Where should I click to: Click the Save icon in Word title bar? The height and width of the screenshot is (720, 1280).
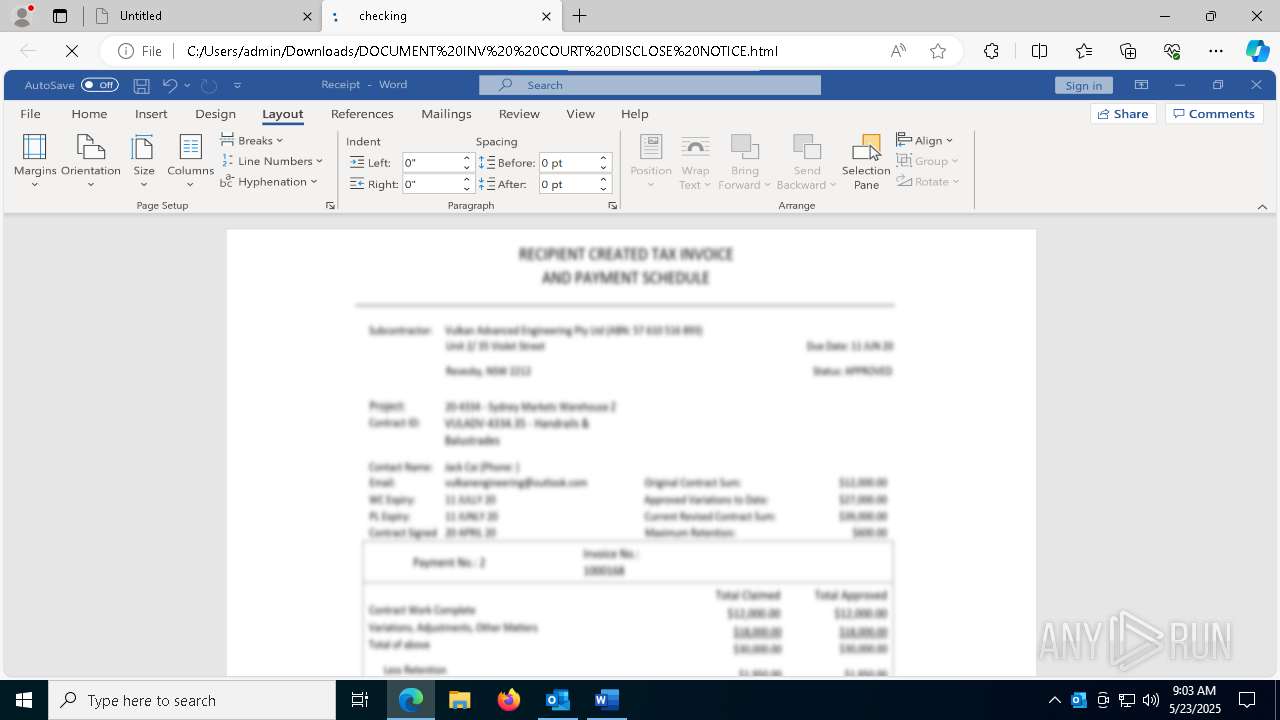(x=142, y=85)
